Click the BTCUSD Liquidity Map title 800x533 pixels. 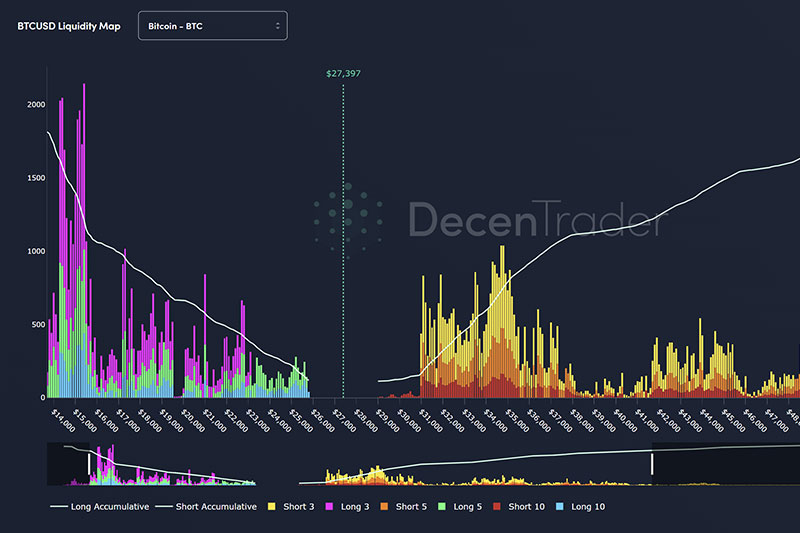coord(69,26)
